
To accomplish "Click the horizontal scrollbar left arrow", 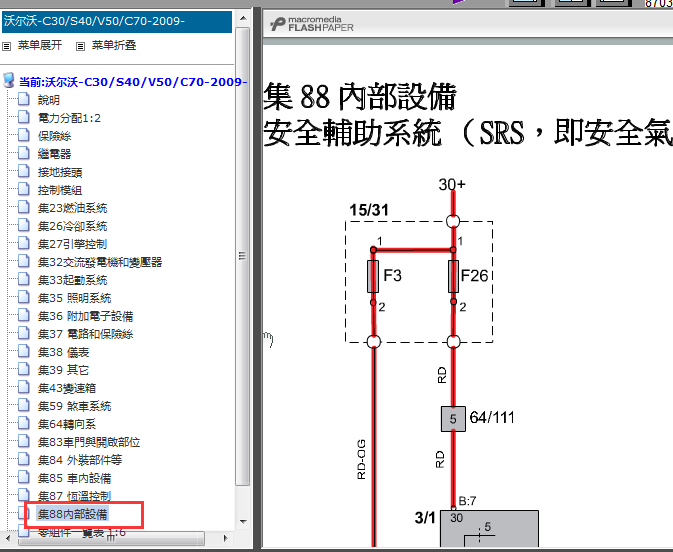I will (7, 537).
